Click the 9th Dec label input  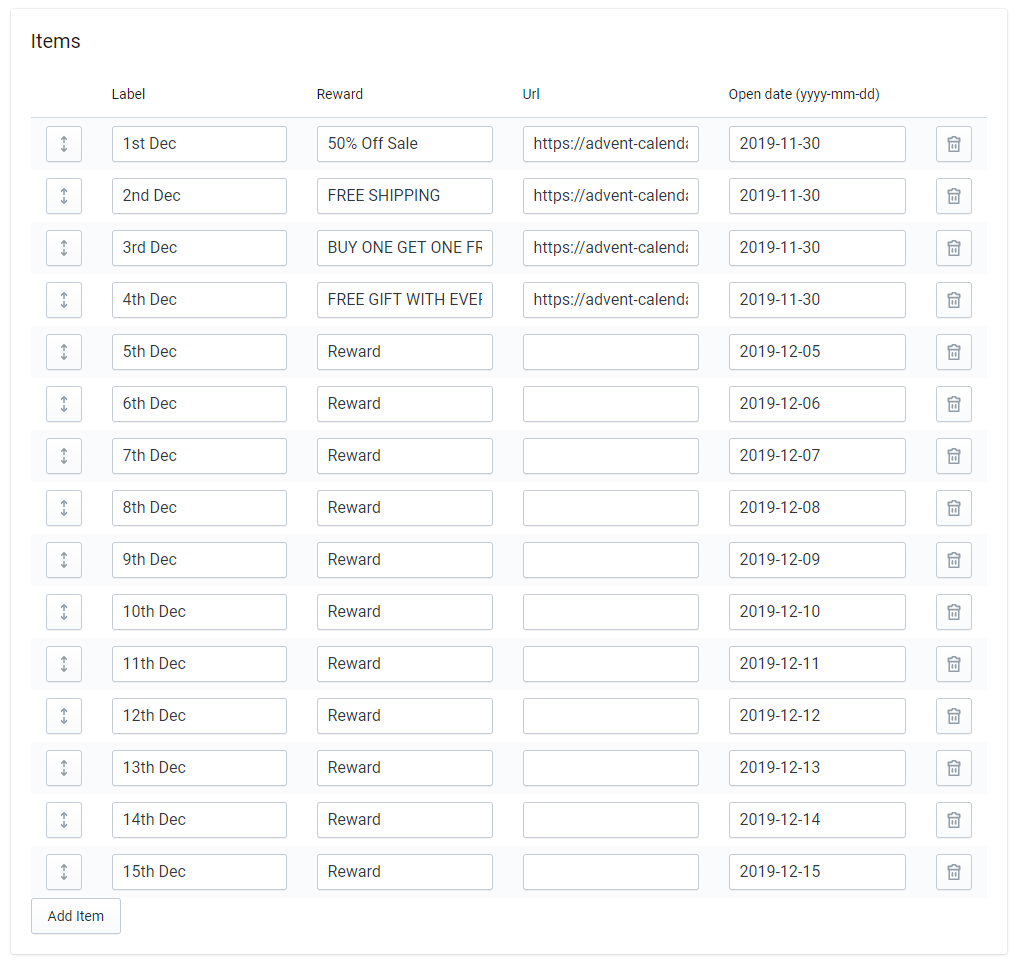pos(199,560)
